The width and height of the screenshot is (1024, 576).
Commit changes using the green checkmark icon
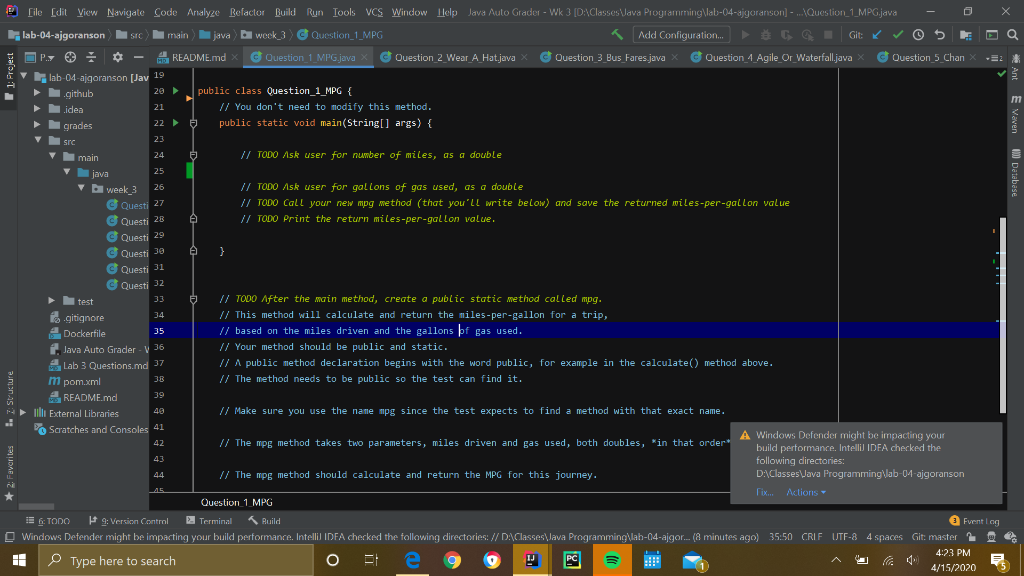[x=897, y=34]
